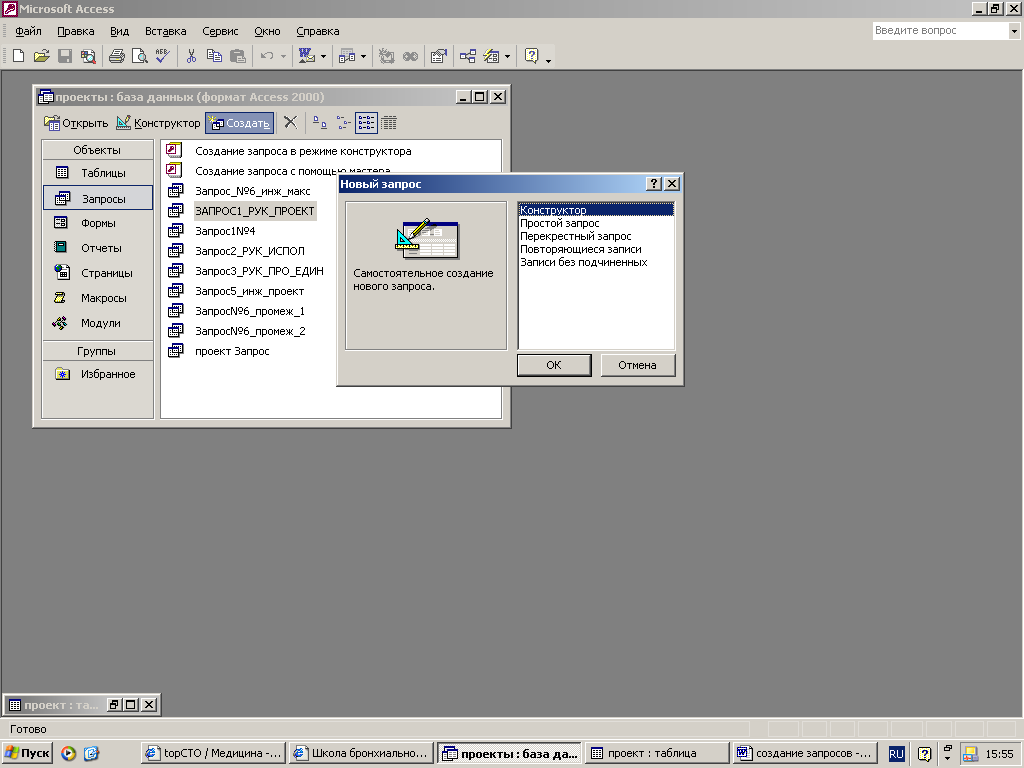This screenshot has width=1024, height=768.
Task: Open the question box dropdown arrow
Action: [1014, 31]
